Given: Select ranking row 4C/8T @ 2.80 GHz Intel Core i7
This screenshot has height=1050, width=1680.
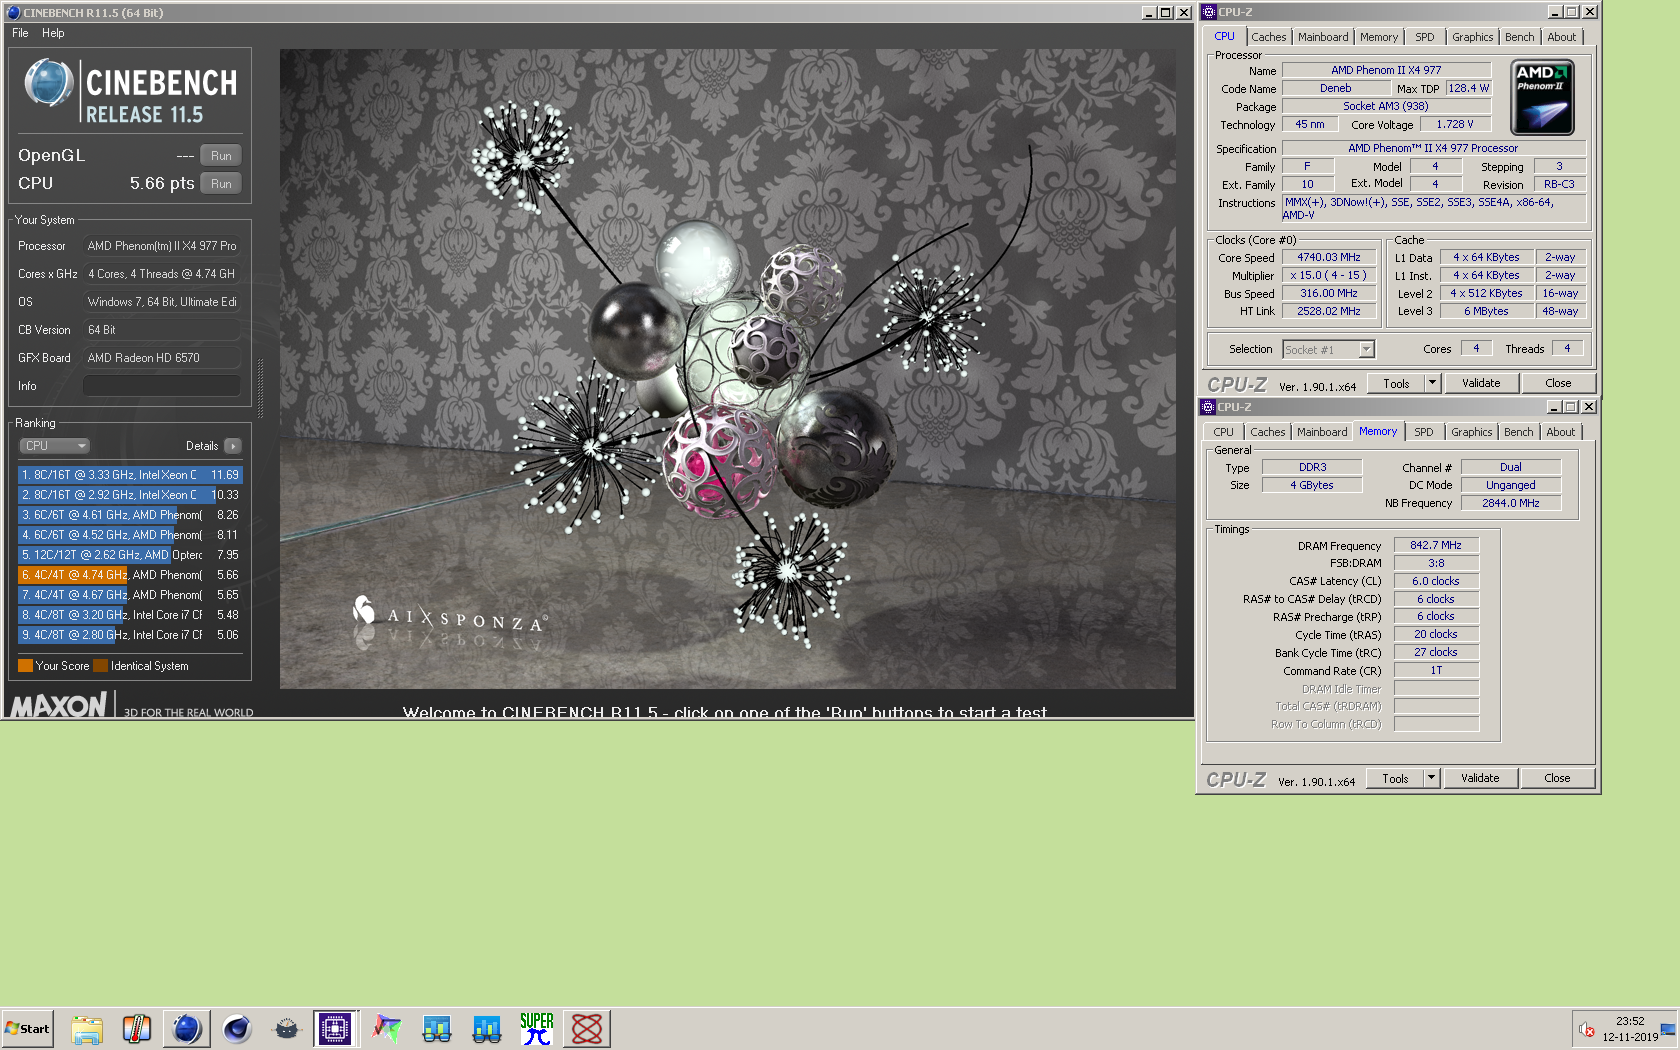Looking at the screenshot, I should coord(130,635).
